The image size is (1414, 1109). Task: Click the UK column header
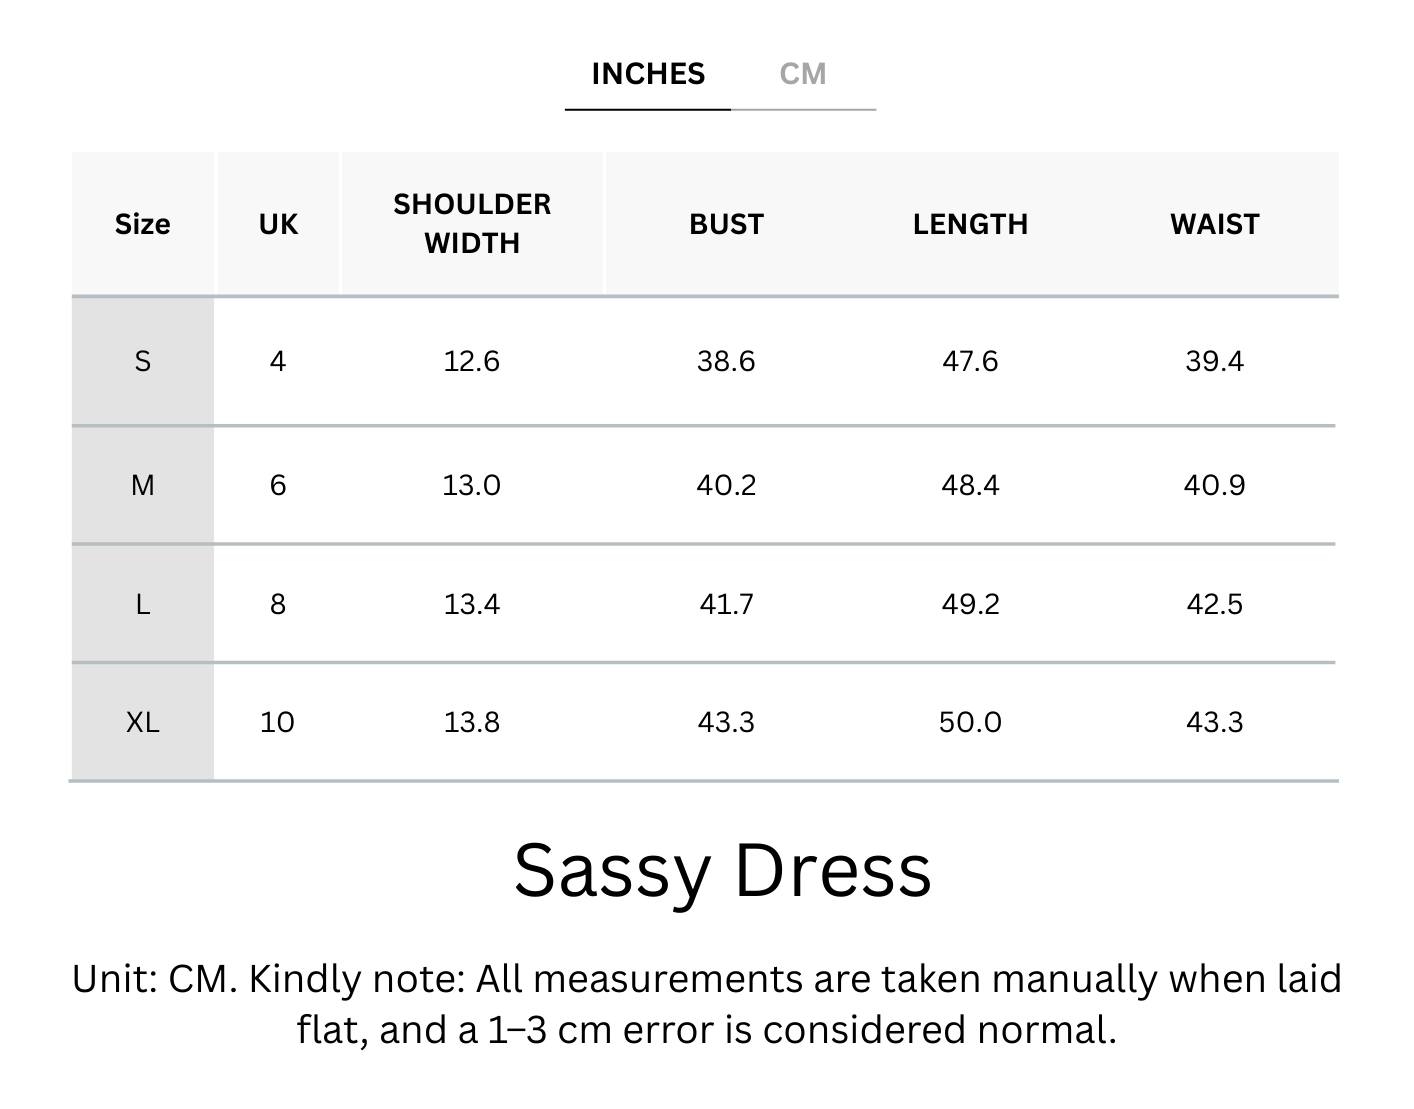(278, 224)
